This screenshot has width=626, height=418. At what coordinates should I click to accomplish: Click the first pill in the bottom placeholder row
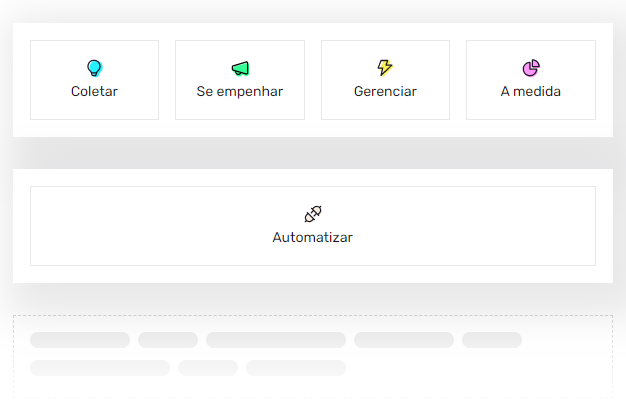point(100,368)
